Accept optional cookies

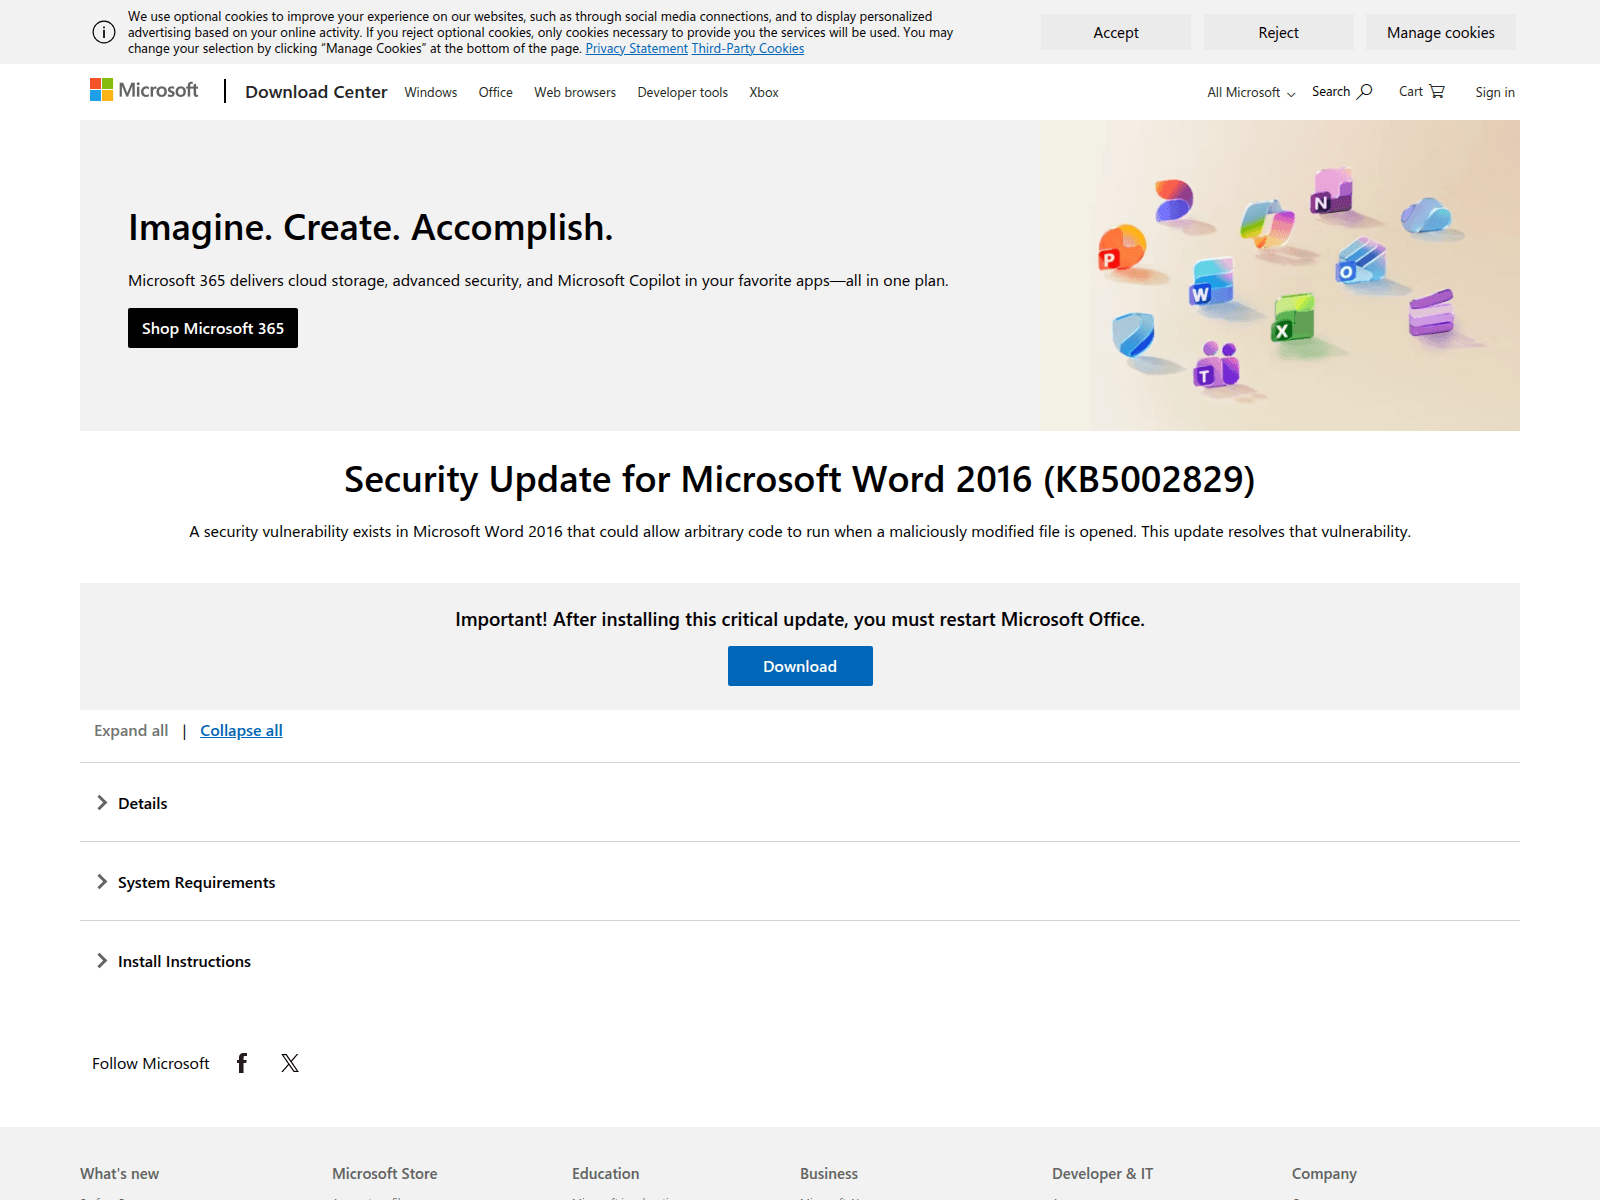(1116, 32)
